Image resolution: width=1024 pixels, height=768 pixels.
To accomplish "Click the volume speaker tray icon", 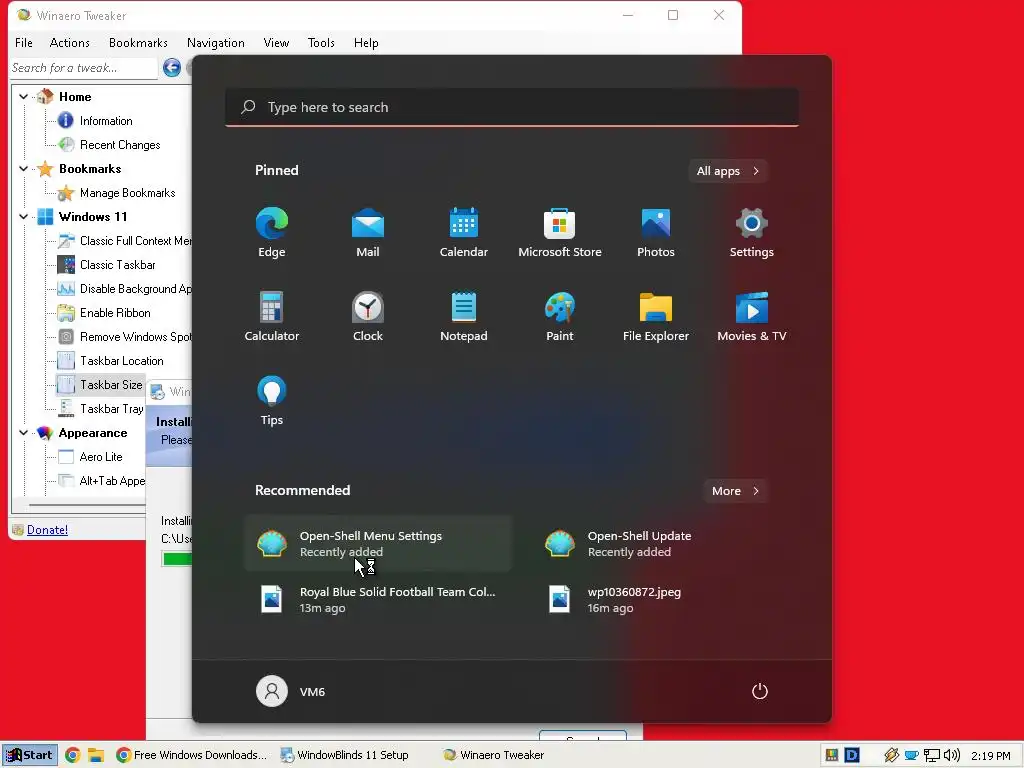I will (x=952, y=755).
